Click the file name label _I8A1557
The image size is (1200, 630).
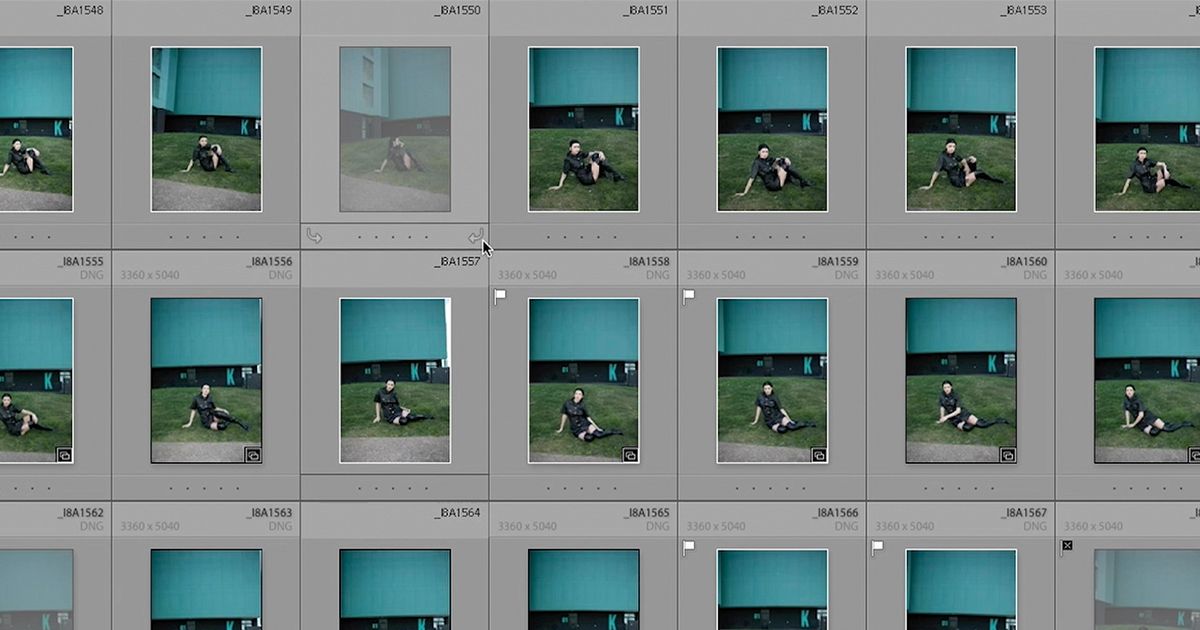click(x=457, y=262)
